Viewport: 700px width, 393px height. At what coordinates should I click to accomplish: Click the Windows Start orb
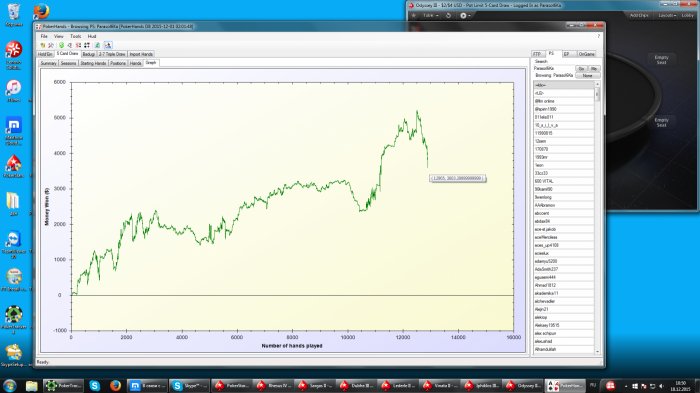point(9,385)
